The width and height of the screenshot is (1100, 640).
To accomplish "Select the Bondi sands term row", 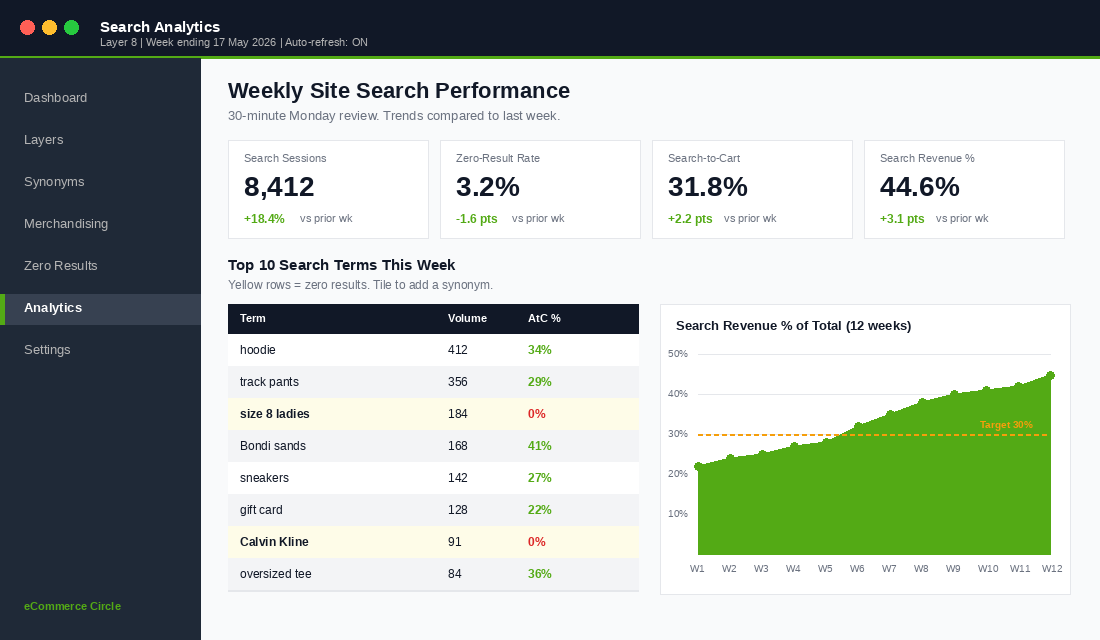I will [434, 446].
